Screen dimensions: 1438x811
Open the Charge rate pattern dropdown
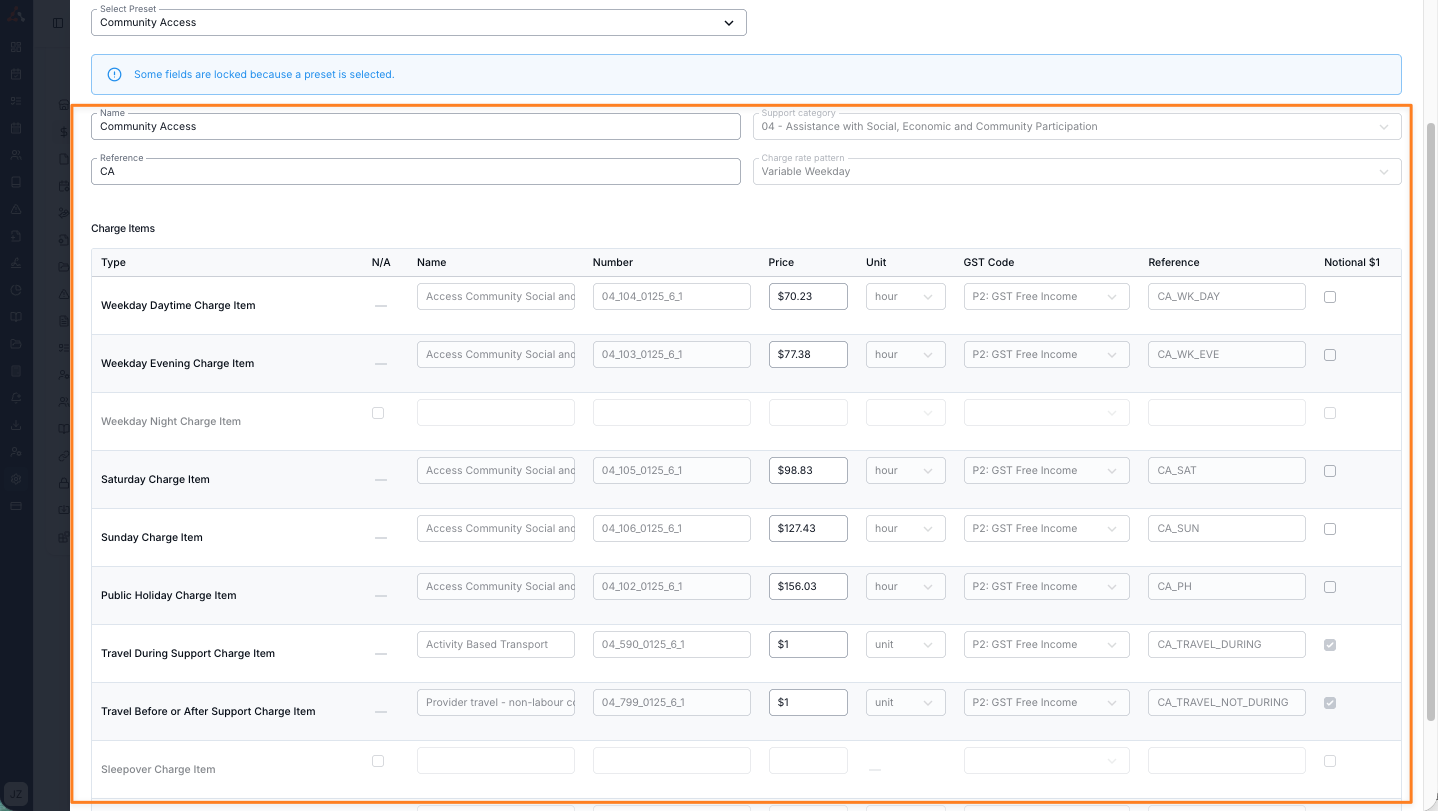click(1076, 172)
